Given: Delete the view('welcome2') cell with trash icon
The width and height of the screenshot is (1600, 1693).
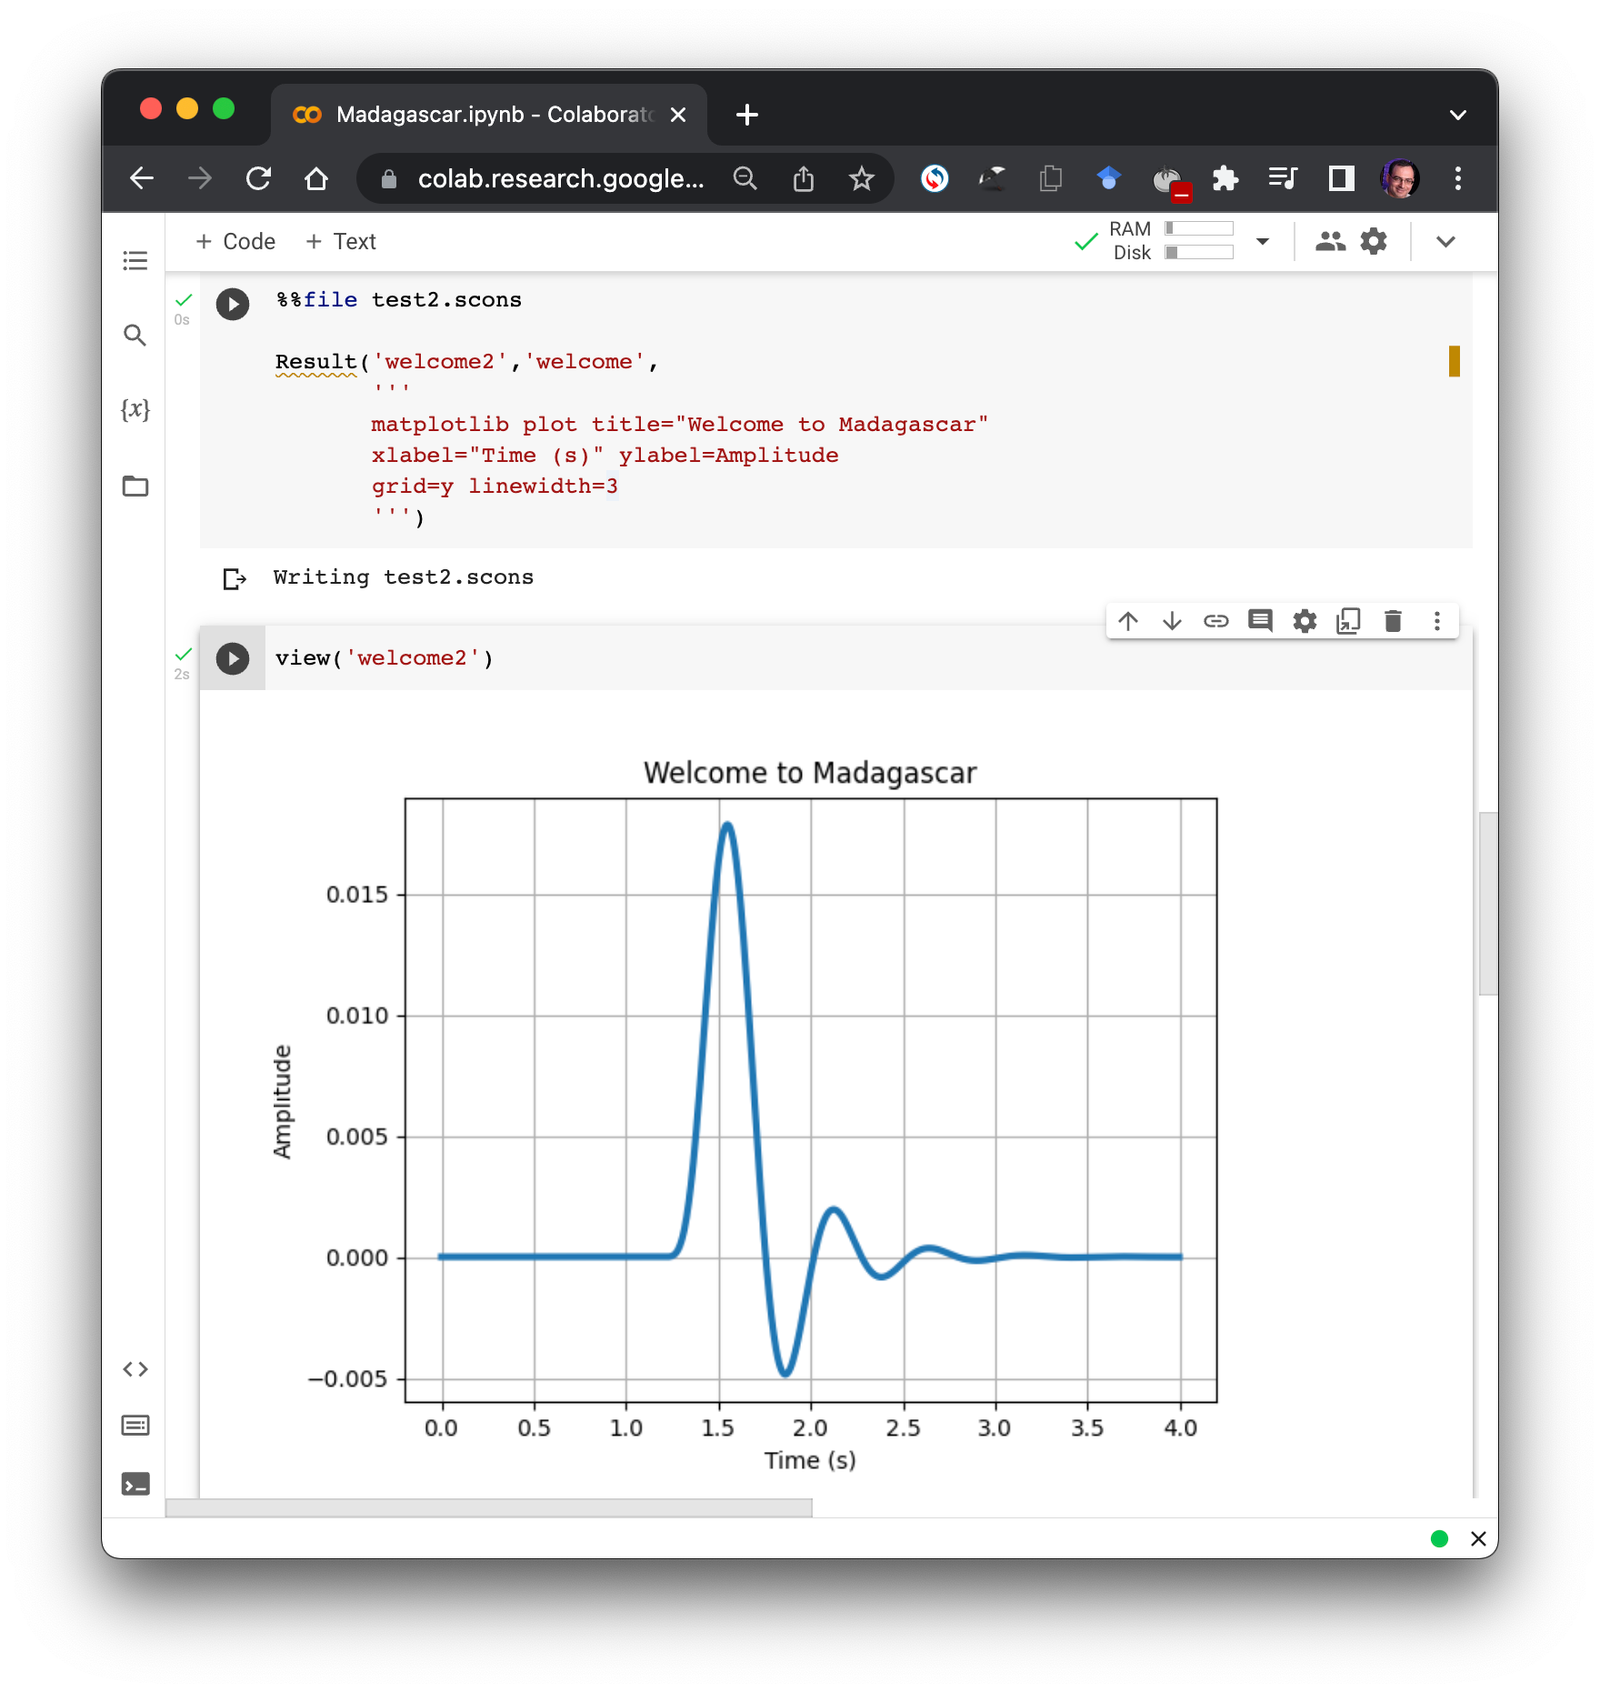Looking at the screenshot, I should click(x=1393, y=621).
